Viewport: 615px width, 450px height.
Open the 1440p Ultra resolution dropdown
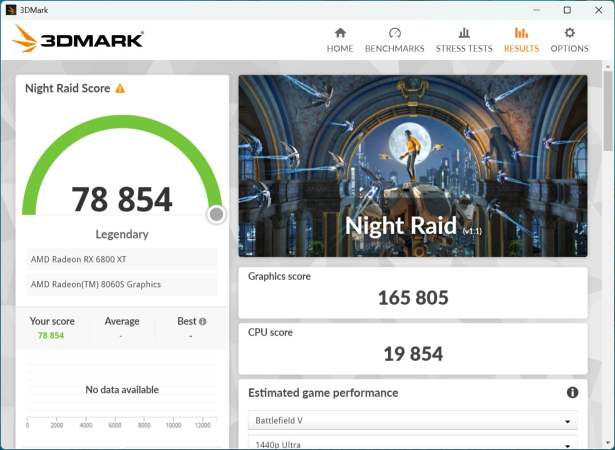tap(412, 443)
